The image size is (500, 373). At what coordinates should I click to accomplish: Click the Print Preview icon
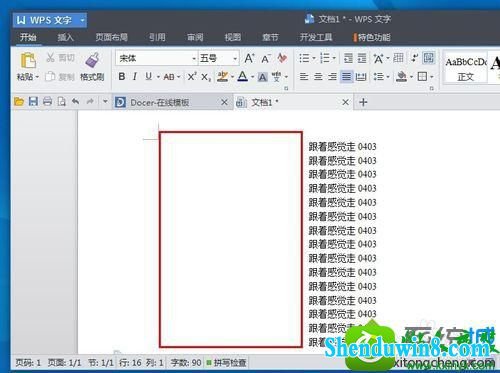click(62, 101)
